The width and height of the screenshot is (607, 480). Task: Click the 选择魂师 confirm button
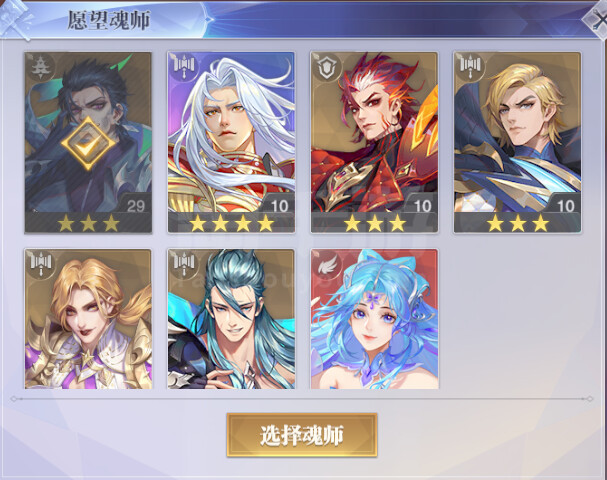302,435
